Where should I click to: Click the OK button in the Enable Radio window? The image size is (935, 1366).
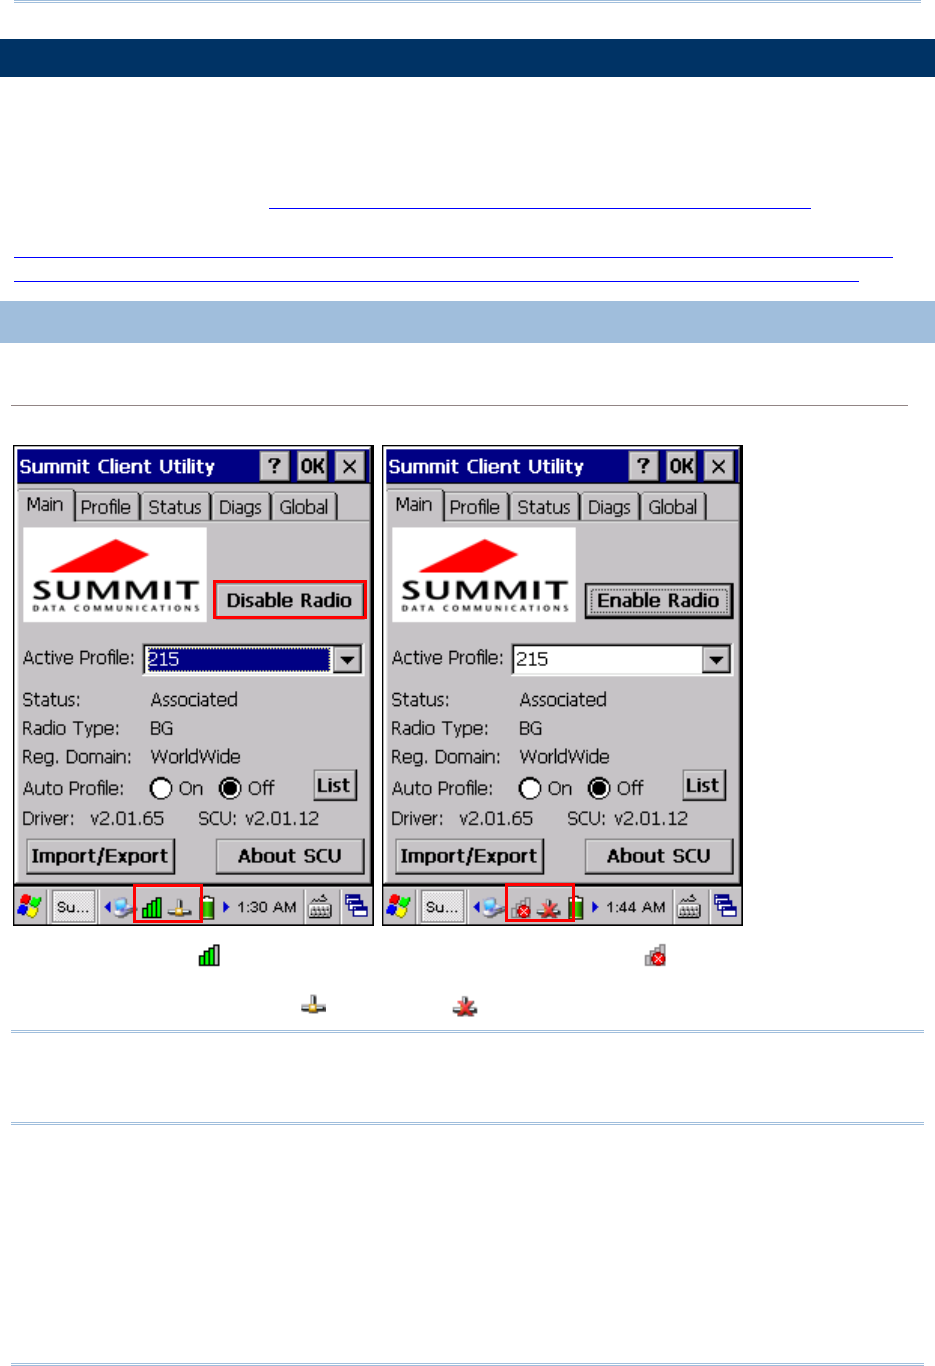pyautogui.click(x=681, y=466)
